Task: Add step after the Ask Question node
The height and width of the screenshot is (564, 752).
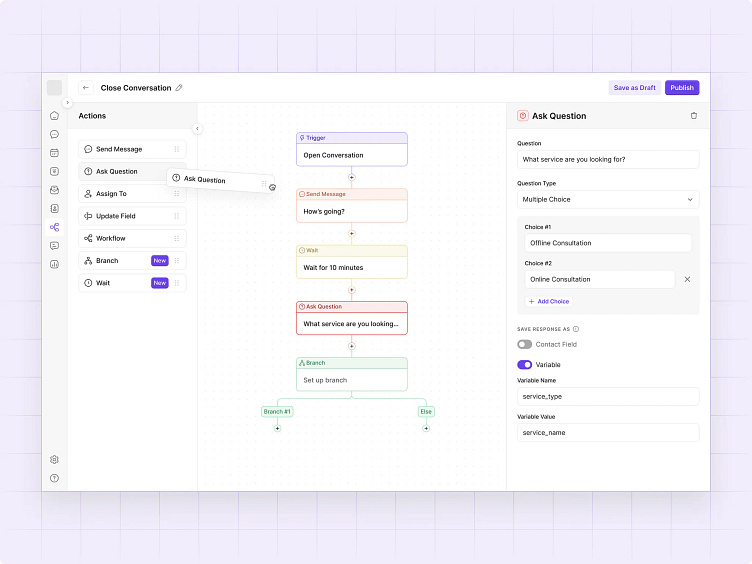Action: coord(352,346)
